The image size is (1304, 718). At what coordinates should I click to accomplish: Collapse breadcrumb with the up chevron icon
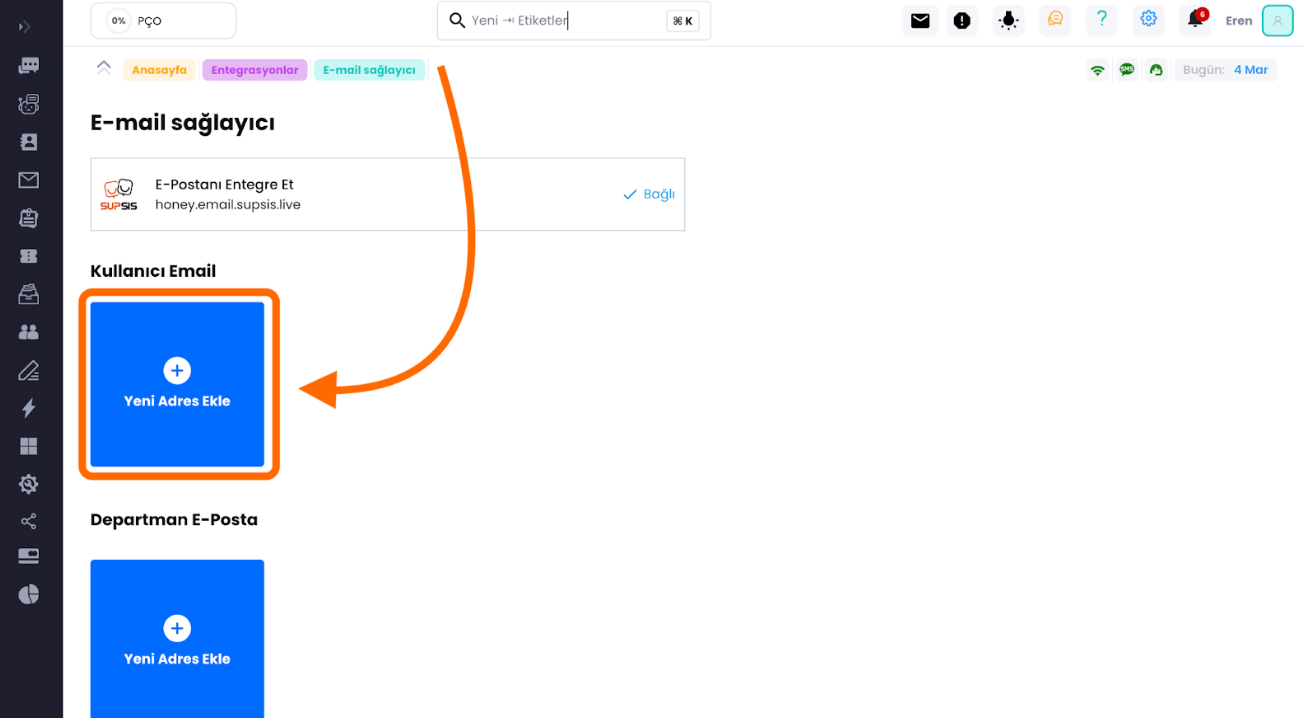click(x=103, y=68)
